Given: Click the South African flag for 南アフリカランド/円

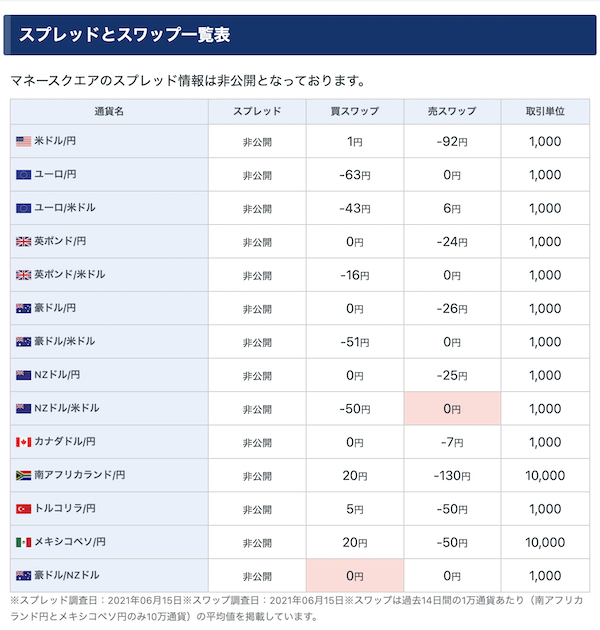Looking at the screenshot, I should tap(23, 475).
